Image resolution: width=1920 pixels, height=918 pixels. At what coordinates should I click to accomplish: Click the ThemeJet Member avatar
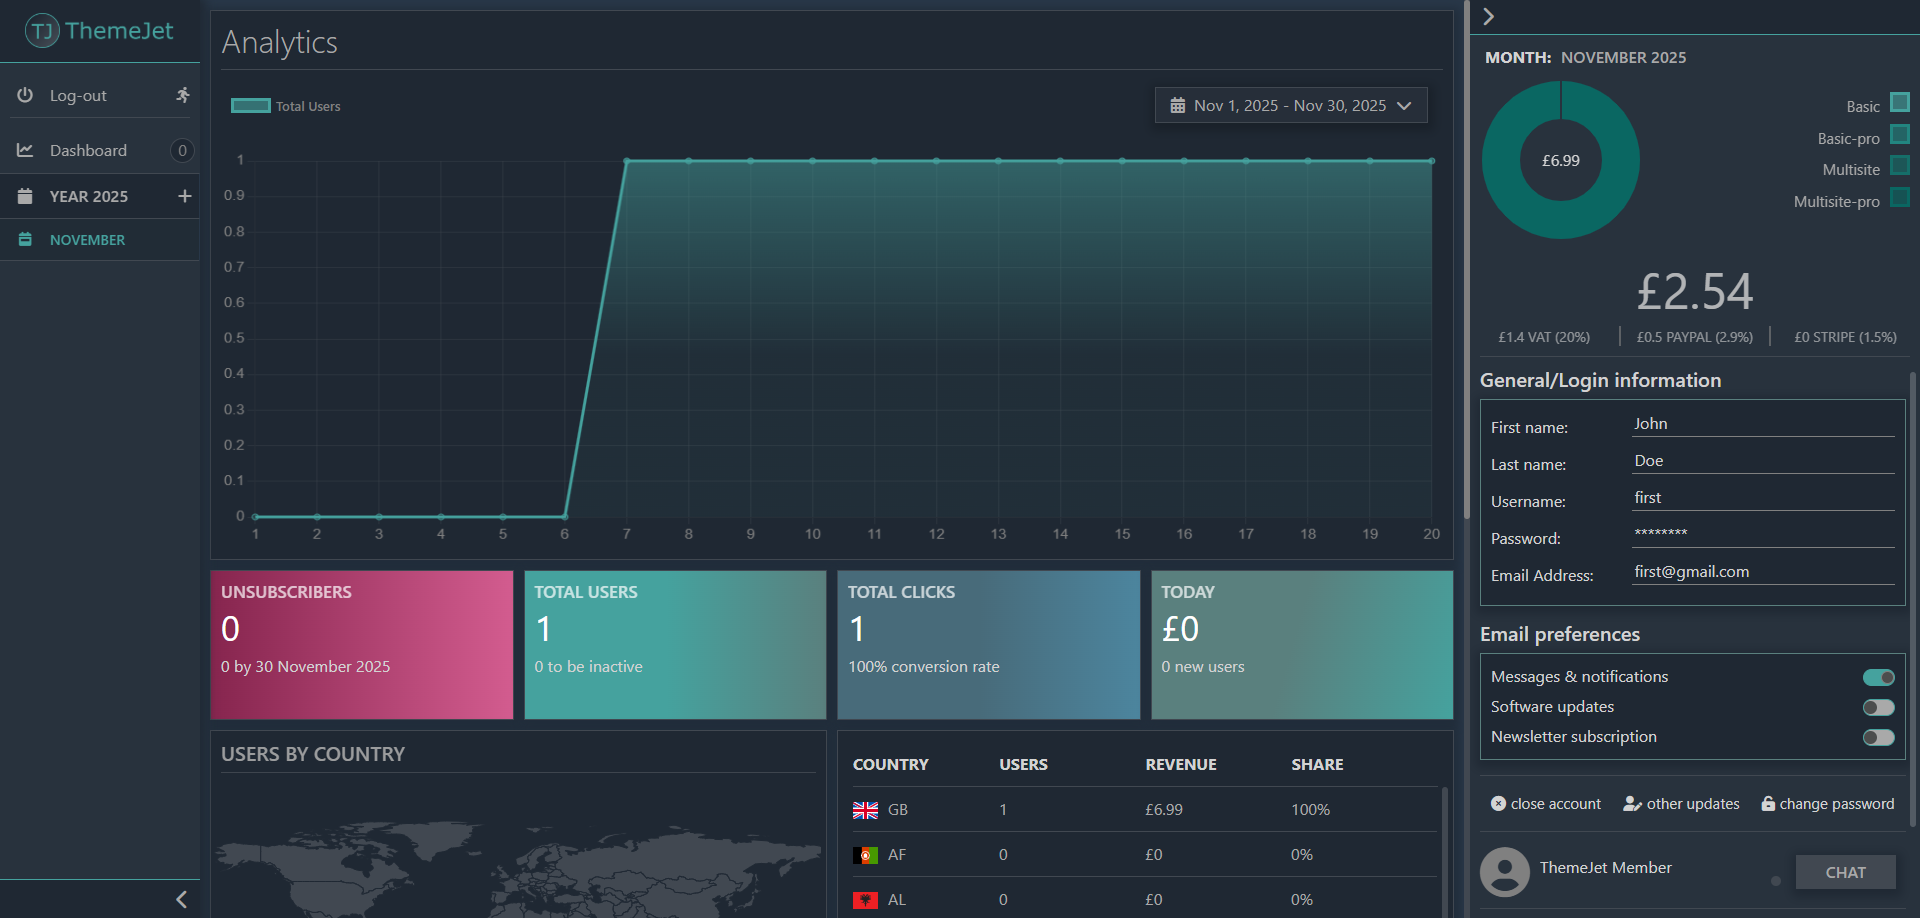point(1505,872)
